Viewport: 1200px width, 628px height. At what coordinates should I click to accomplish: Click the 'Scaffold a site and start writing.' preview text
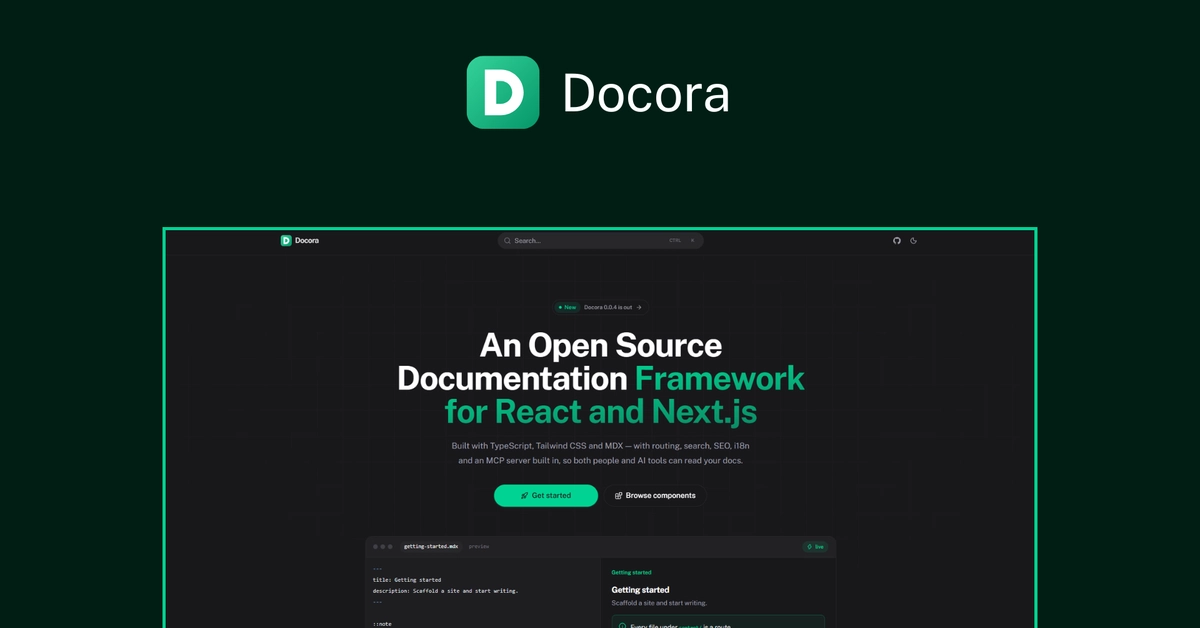pyautogui.click(x=659, y=603)
